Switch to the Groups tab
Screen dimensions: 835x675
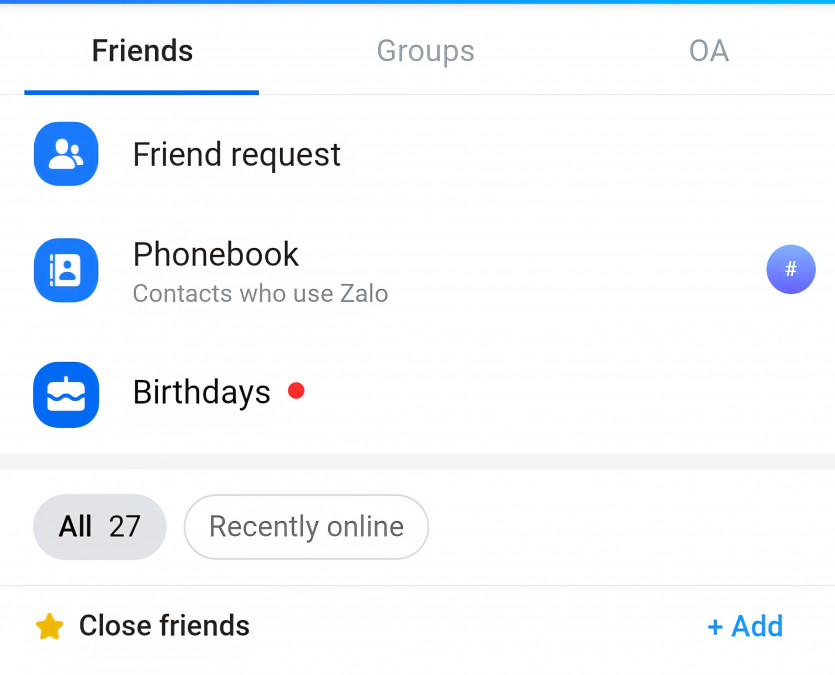tap(425, 51)
